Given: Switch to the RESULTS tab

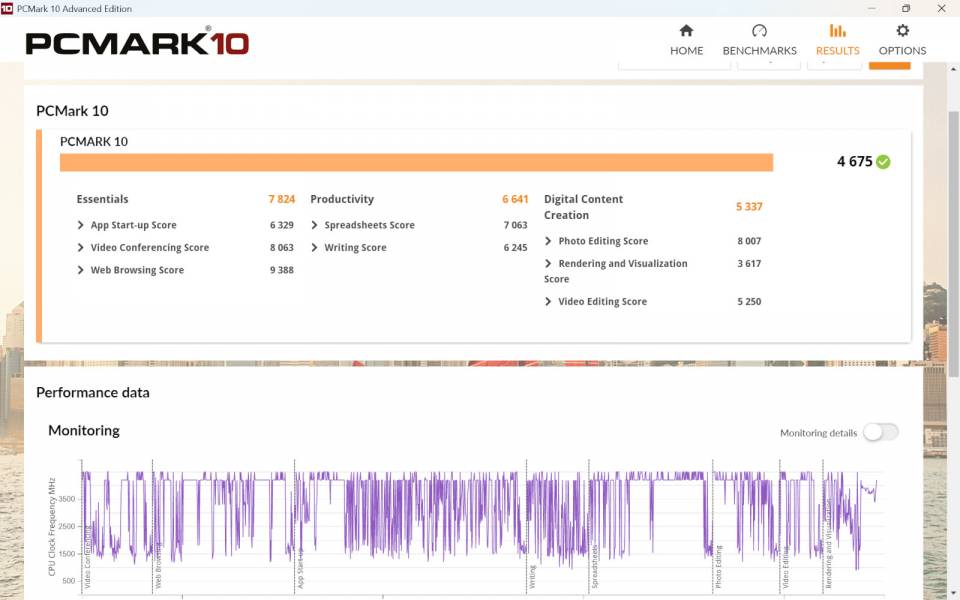Looking at the screenshot, I should point(838,40).
